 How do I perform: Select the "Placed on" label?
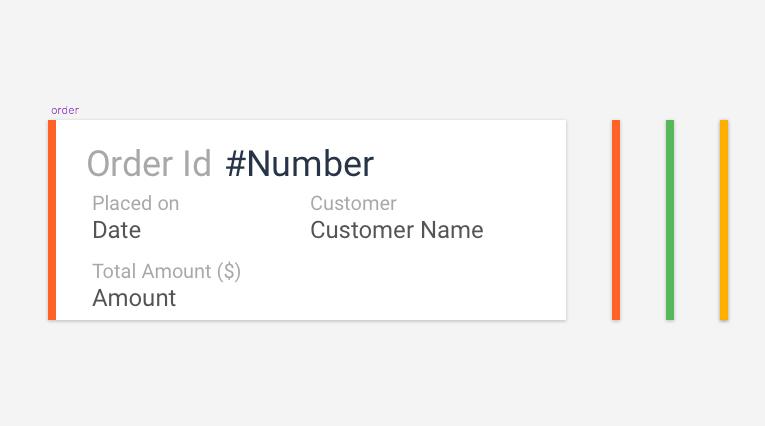(x=135, y=204)
